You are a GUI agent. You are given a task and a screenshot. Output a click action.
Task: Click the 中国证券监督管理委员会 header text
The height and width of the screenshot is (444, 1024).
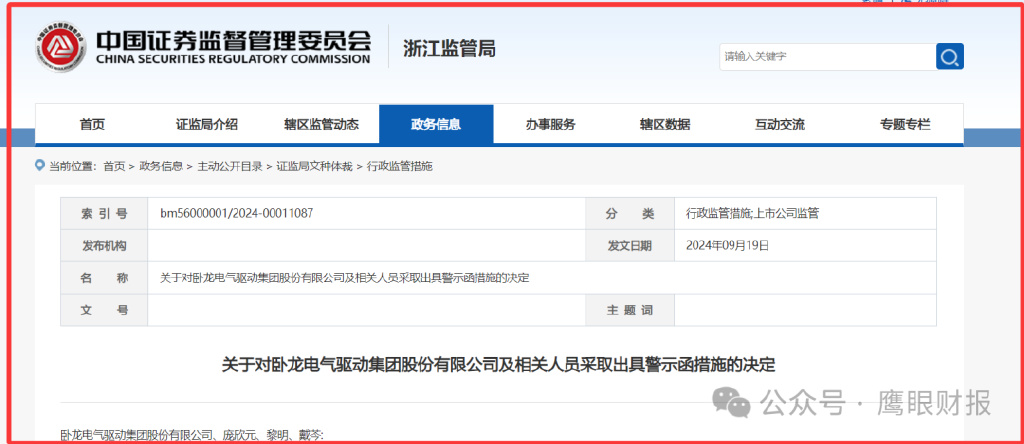pos(234,40)
